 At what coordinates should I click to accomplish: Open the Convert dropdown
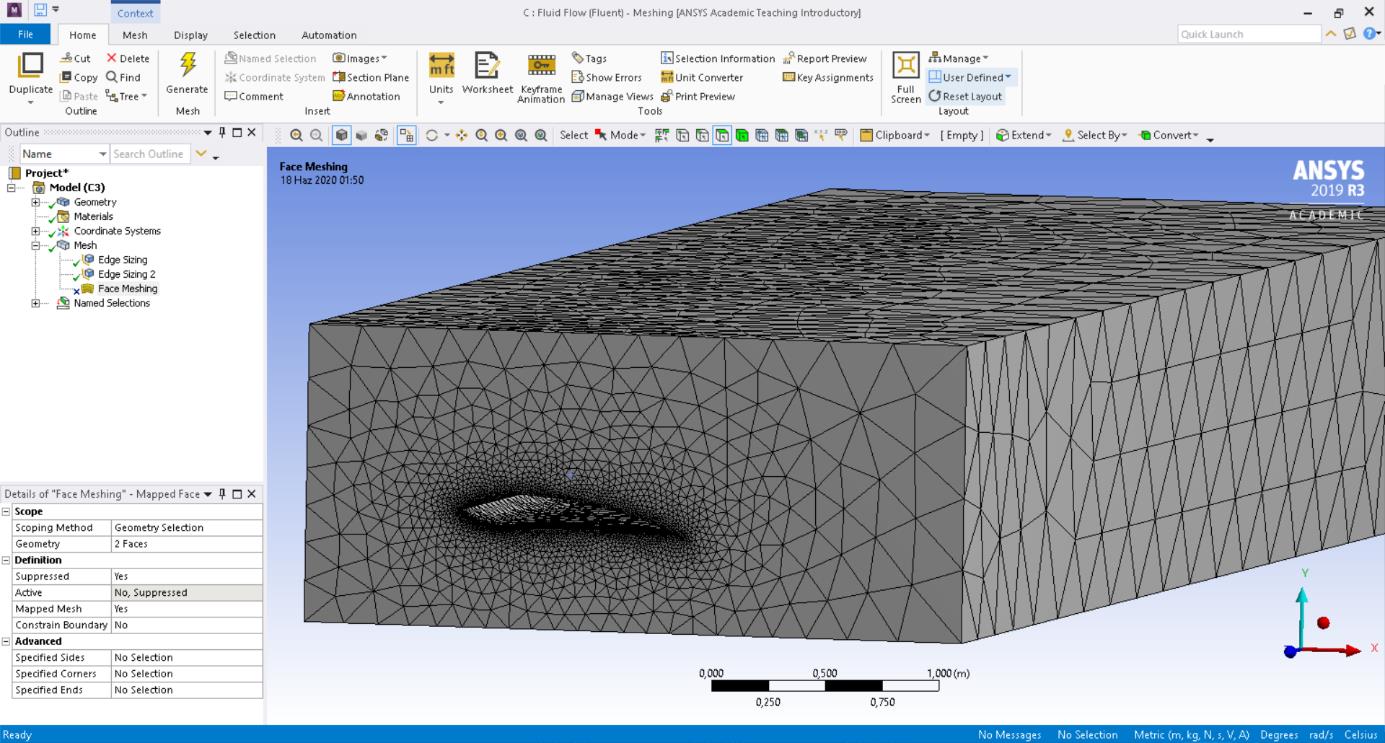[1168, 135]
